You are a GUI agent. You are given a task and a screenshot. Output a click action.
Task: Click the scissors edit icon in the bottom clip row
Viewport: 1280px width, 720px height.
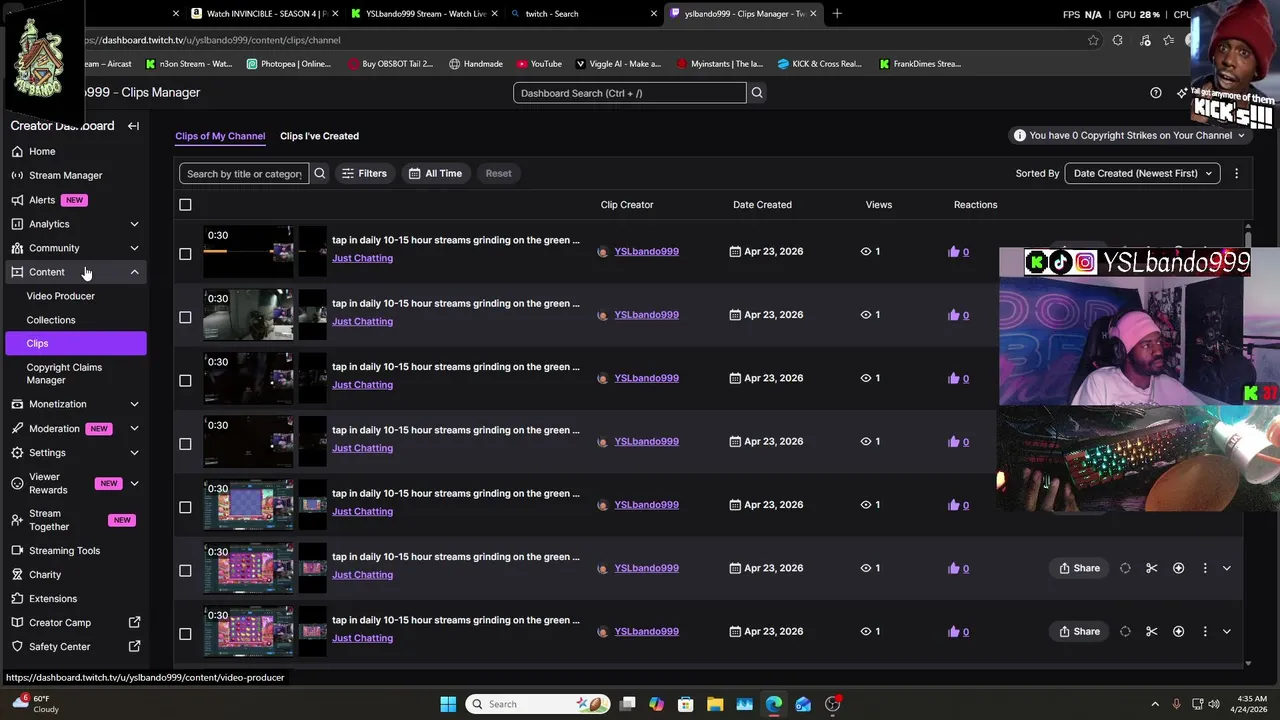point(1152,632)
